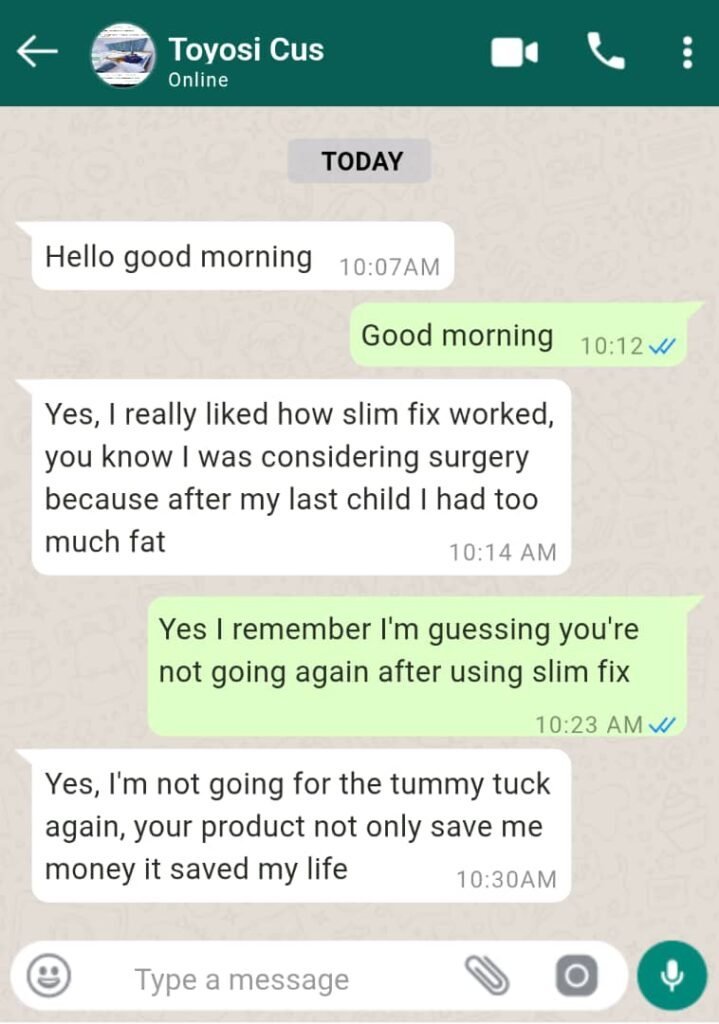Open Toyosi Cus profile picture
The image size is (719, 1024).
click(123, 55)
